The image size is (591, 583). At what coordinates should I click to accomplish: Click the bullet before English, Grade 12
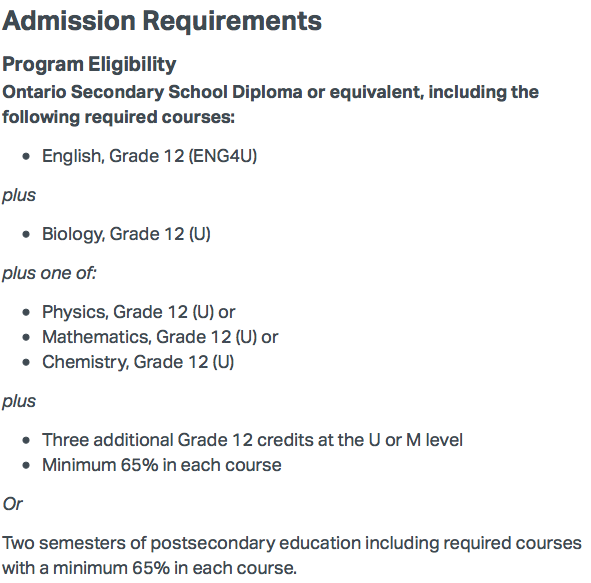[26, 156]
